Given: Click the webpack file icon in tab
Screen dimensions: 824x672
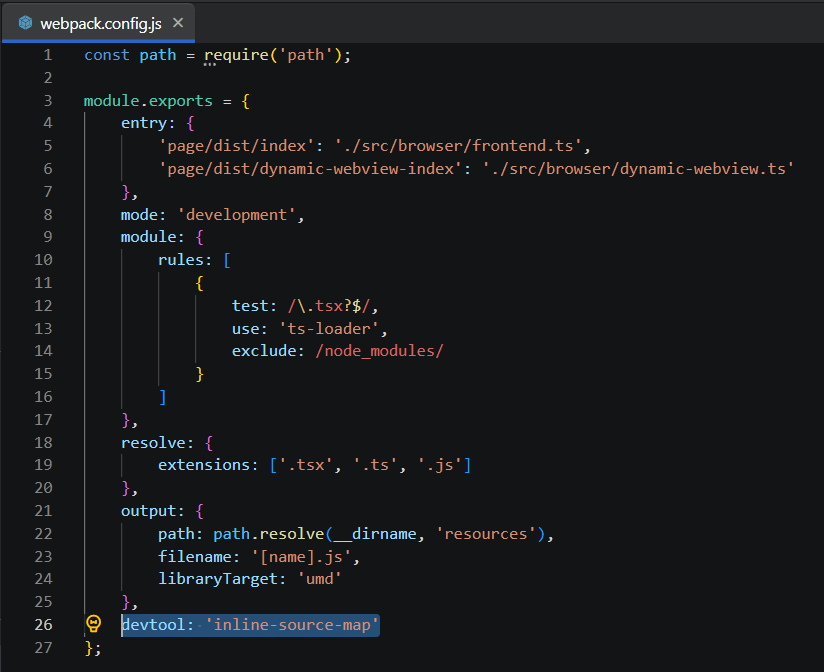Looking at the screenshot, I should [25, 23].
